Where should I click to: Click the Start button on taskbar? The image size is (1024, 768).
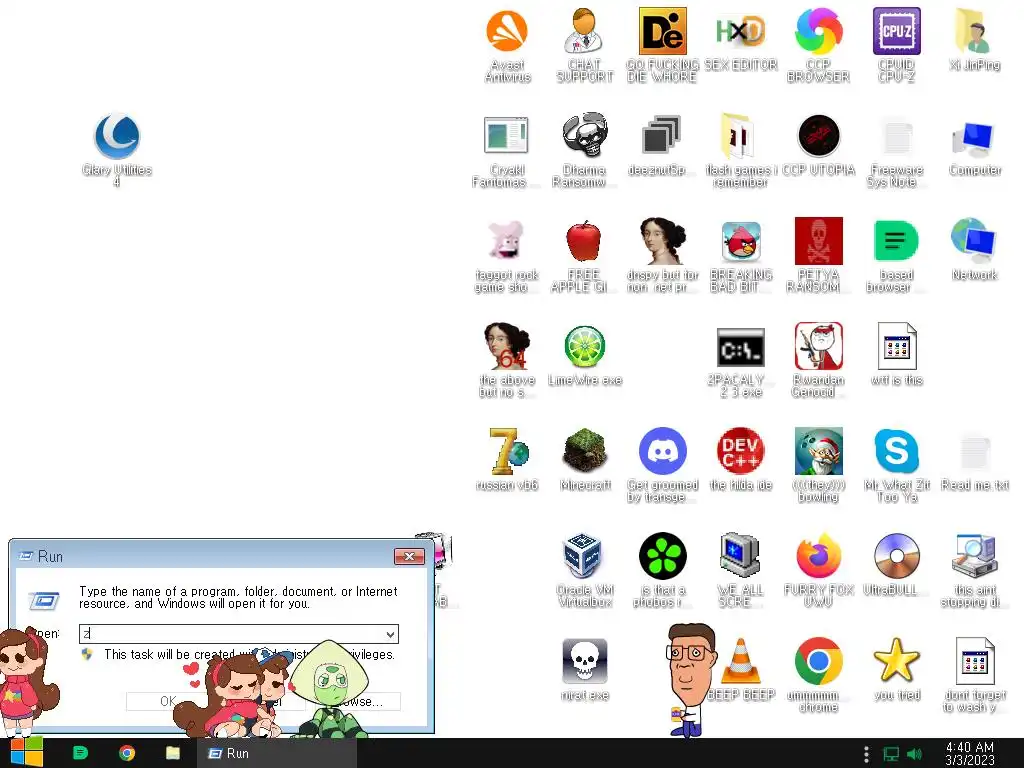point(27,753)
